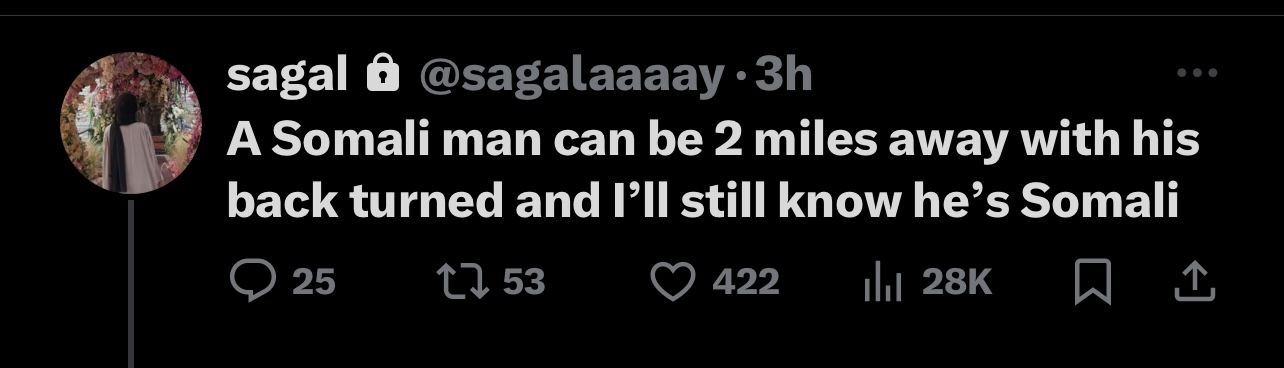Screen dimensions: 1284x368
Task: Open sagal's profile picture
Action: point(131,122)
